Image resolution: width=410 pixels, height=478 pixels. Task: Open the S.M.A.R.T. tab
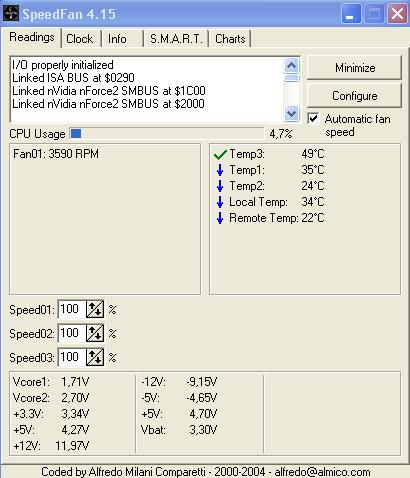coord(176,39)
